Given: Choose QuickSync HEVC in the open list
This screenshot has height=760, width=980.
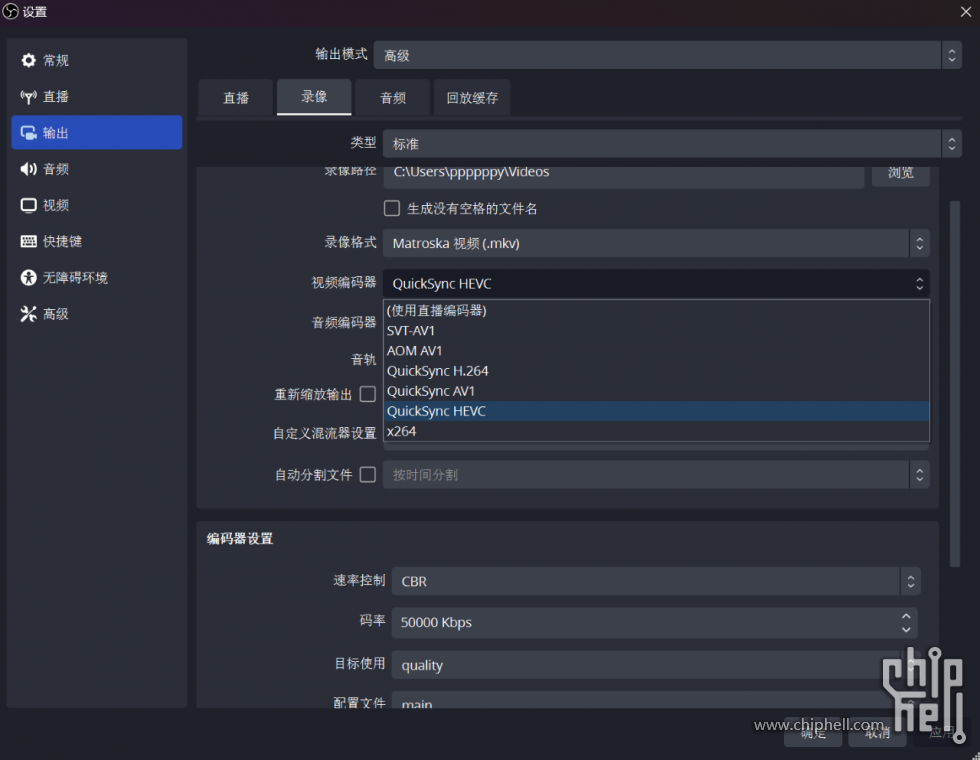Looking at the screenshot, I should 656,411.
